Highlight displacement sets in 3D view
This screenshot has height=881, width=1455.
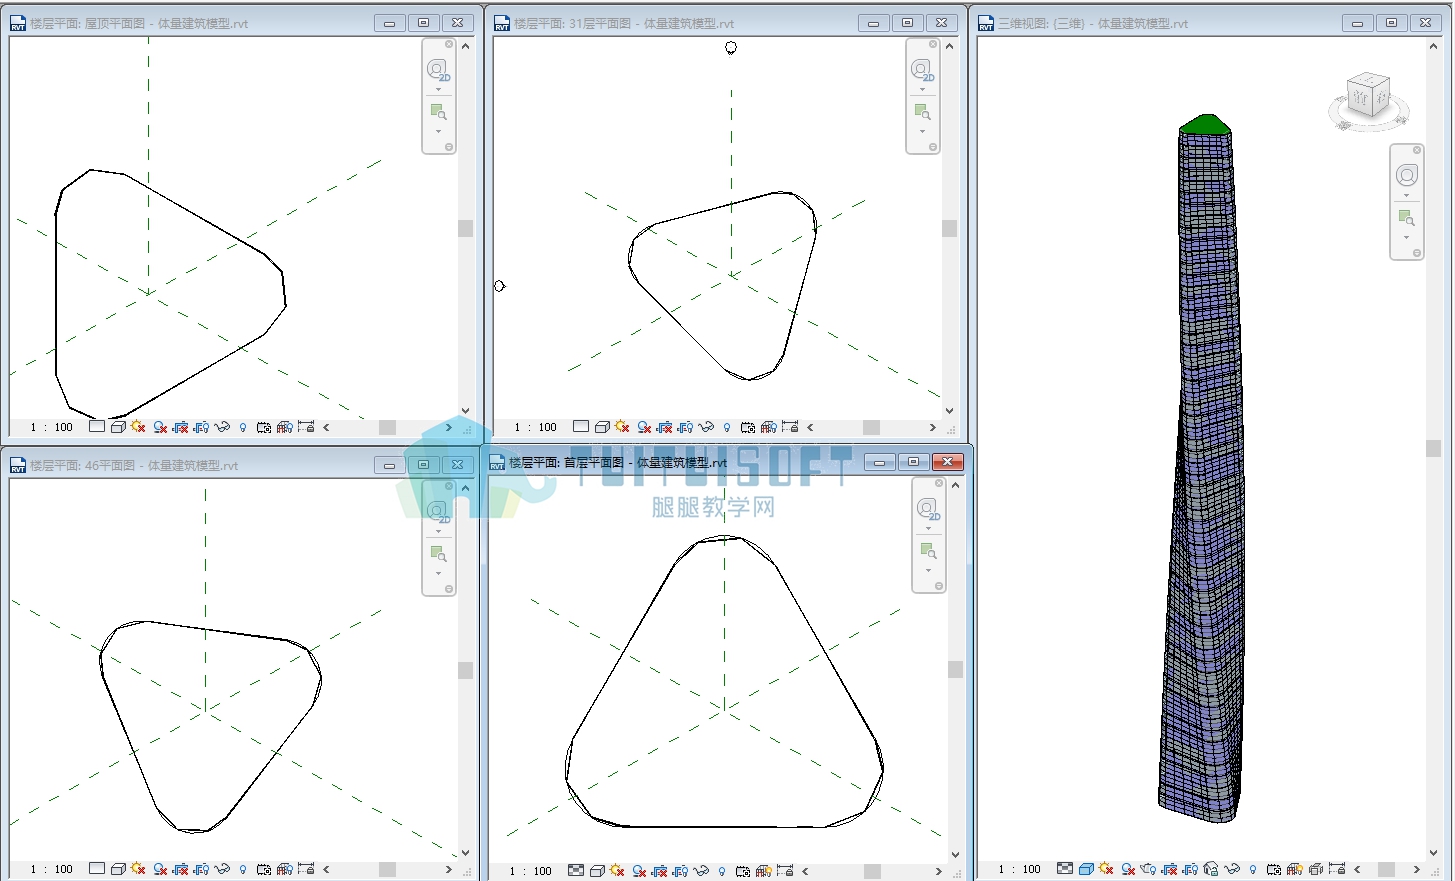coord(1316,869)
